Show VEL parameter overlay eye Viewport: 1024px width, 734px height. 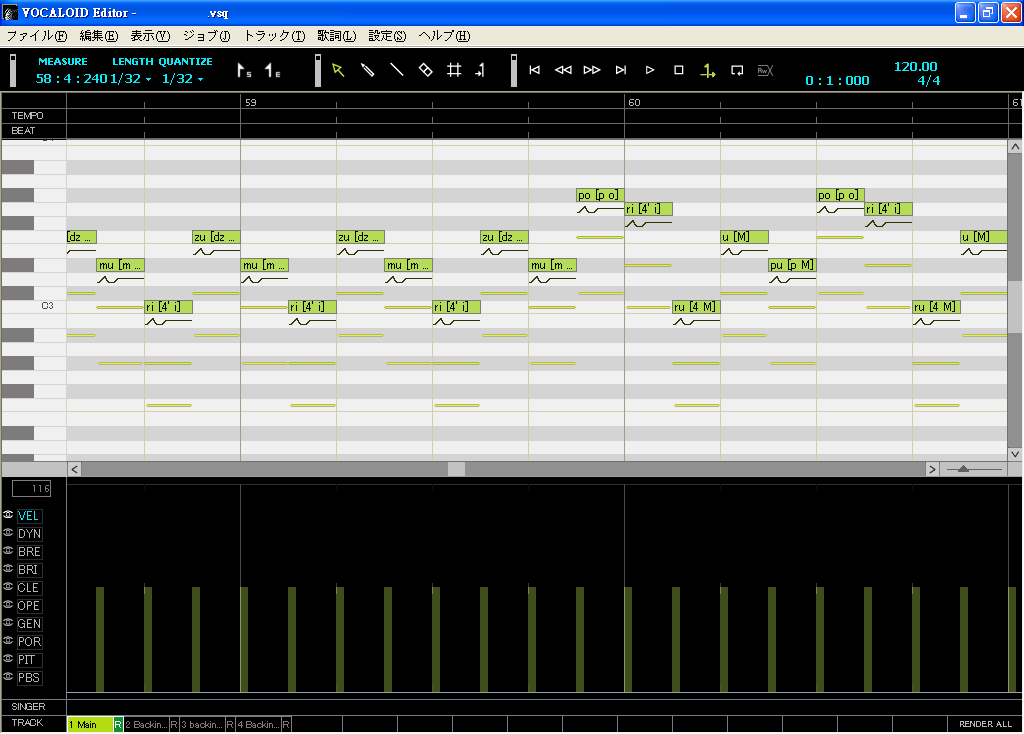[8, 515]
